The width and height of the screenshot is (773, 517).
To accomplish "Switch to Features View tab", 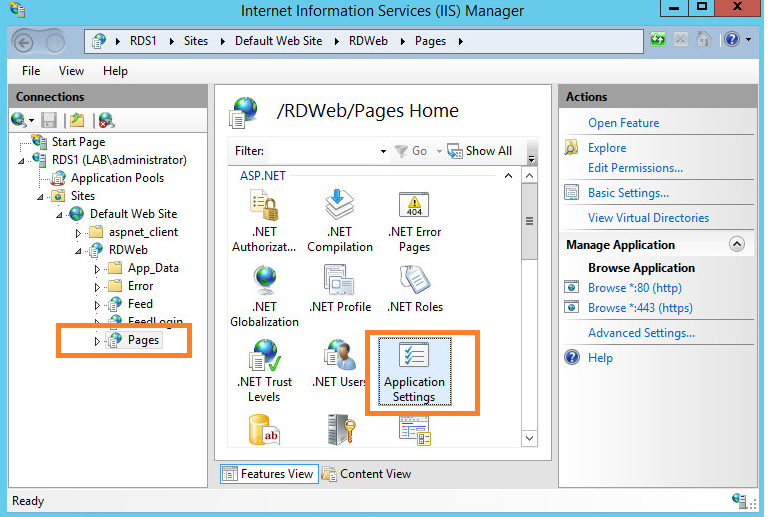I will [x=269, y=474].
